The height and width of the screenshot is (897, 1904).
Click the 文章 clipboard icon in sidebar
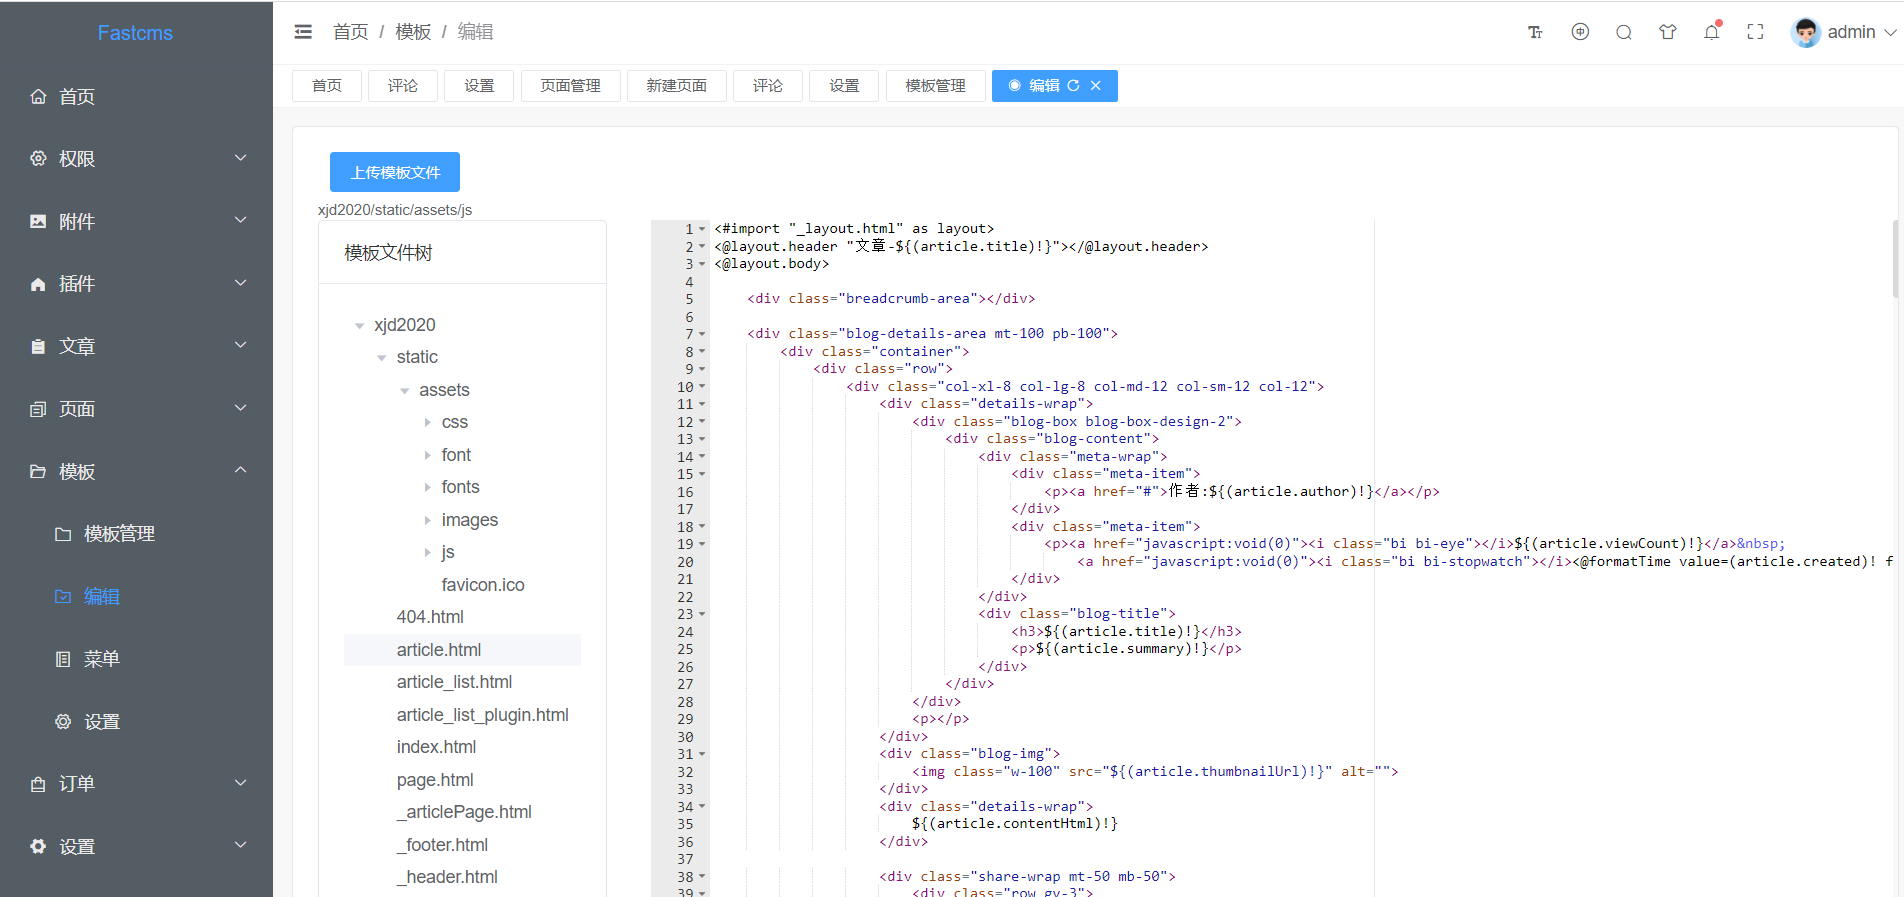[38, 346]
